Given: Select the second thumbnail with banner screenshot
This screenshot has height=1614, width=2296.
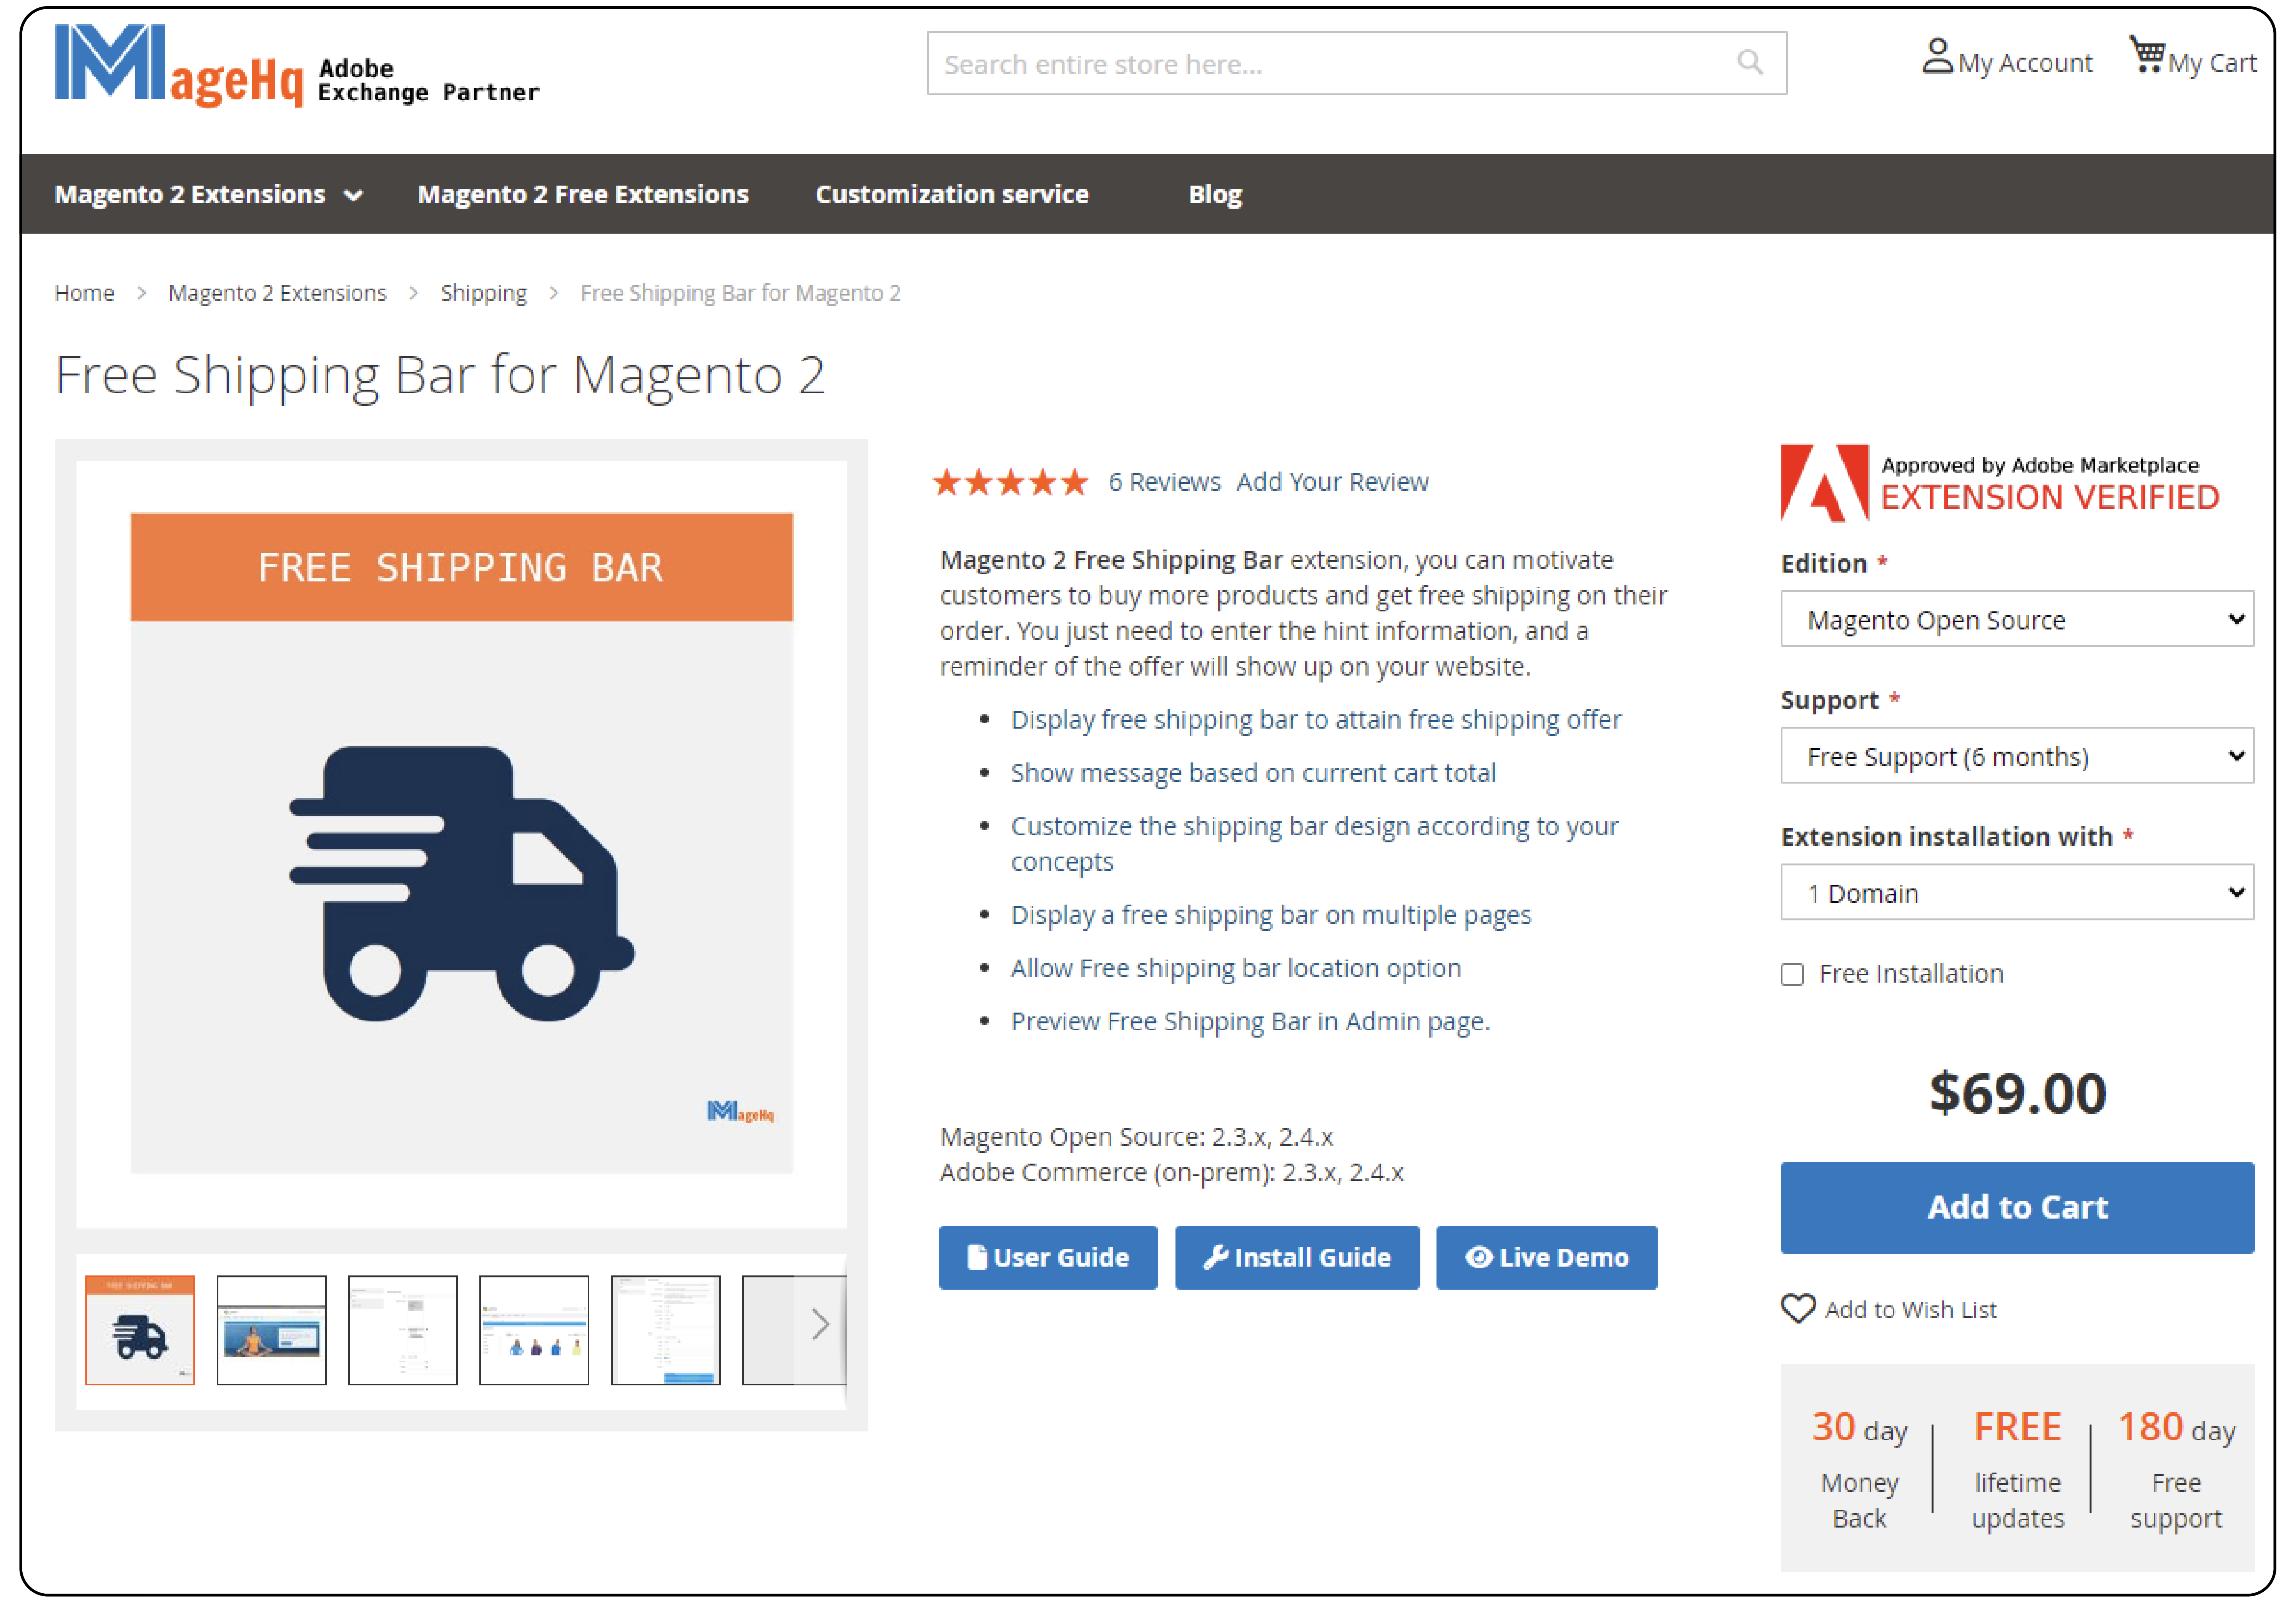Looking at the screenshot, I should (x=271, y=1330).
